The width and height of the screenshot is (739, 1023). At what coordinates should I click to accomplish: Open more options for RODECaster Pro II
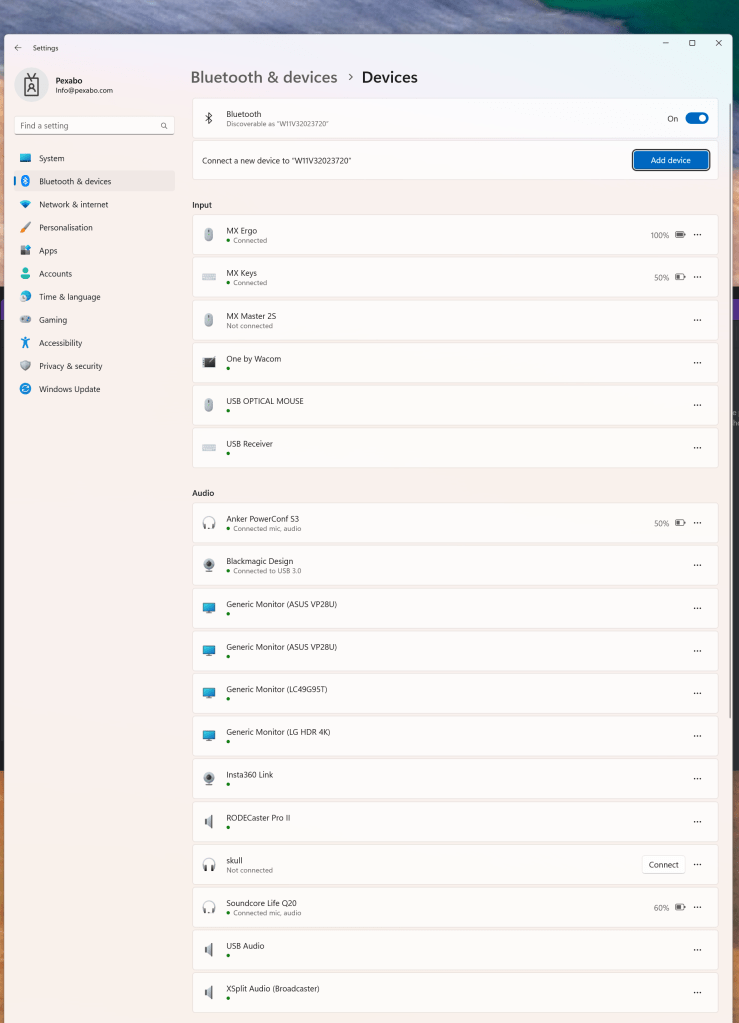[697, 822]
